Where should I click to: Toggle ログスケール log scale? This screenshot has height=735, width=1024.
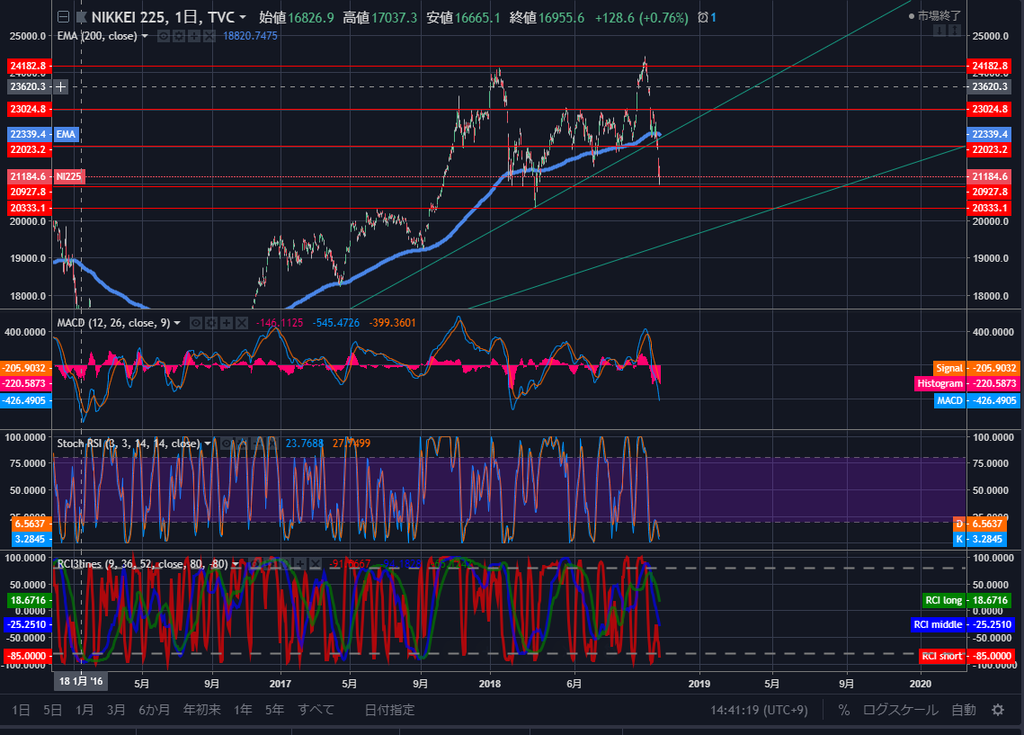click(900, 710)
